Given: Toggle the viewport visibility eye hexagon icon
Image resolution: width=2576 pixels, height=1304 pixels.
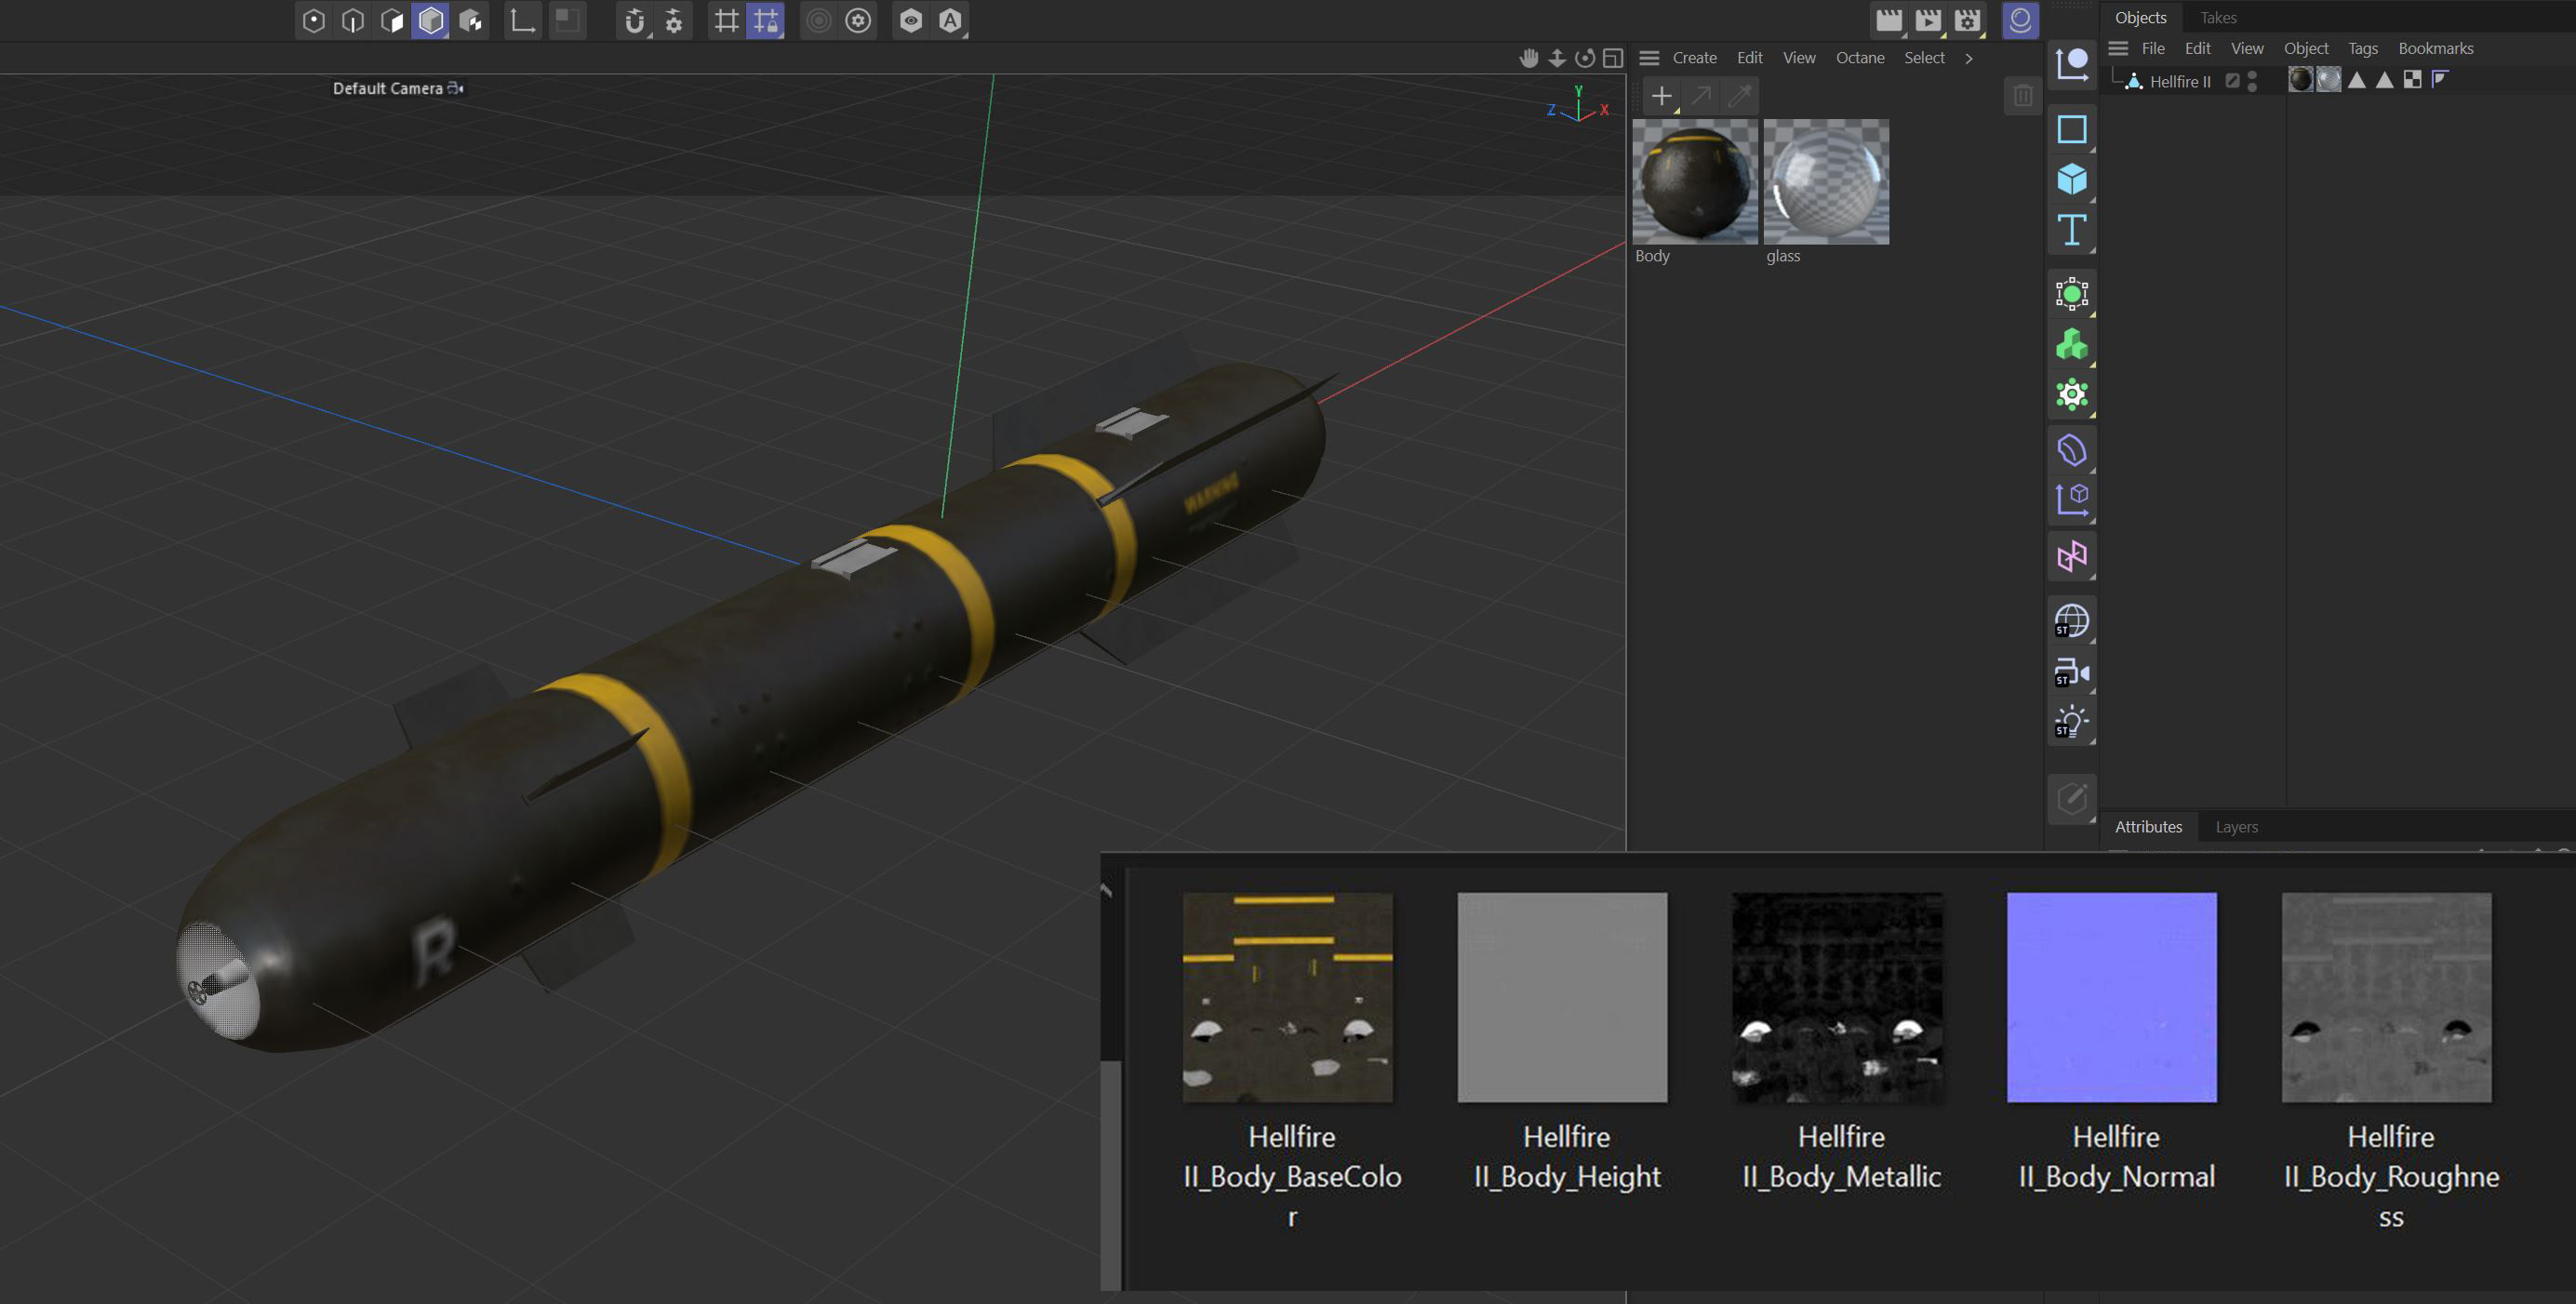Looking at the screenshot, I should (x=911, y=21).
